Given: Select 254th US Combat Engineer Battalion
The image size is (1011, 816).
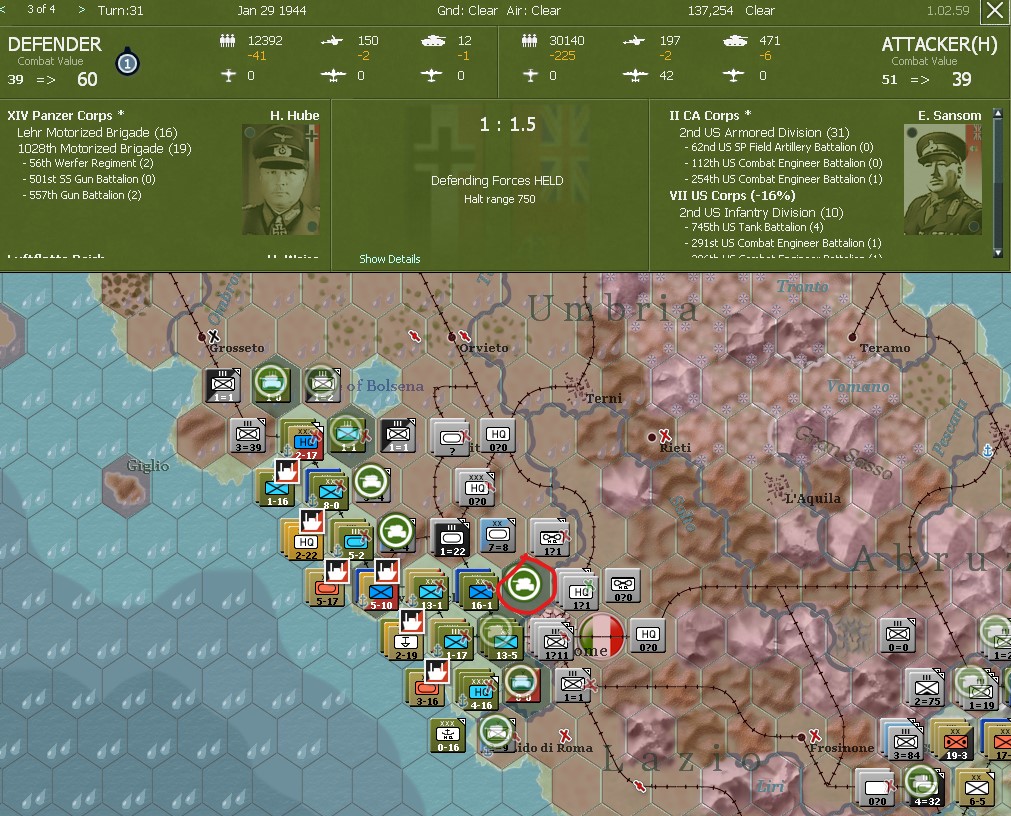Looking at the screenshot, I should pyautogui.click(x=783, y=179).
